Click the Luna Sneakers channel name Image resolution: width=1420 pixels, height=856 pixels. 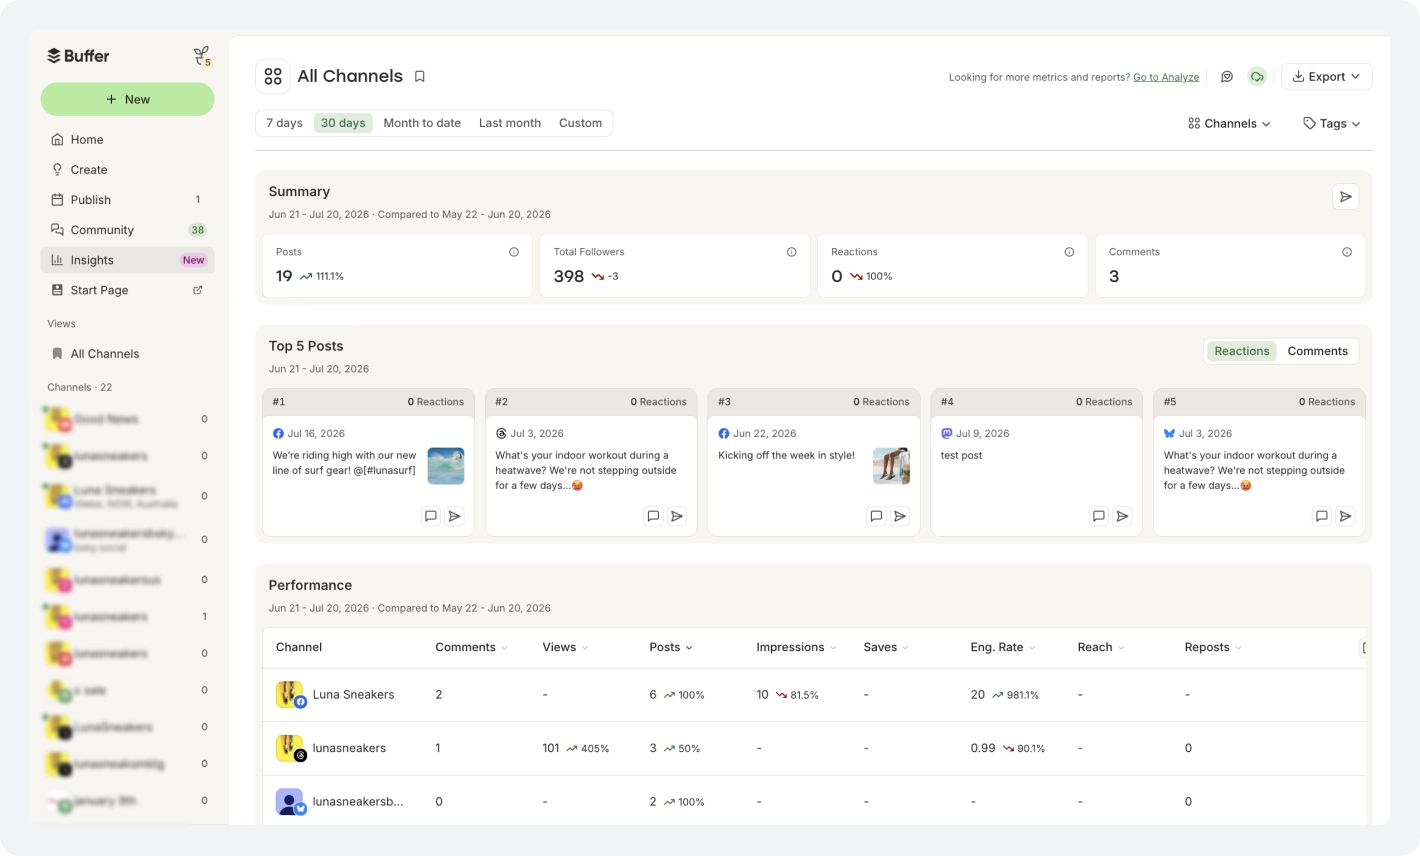(x=353, y=695)
